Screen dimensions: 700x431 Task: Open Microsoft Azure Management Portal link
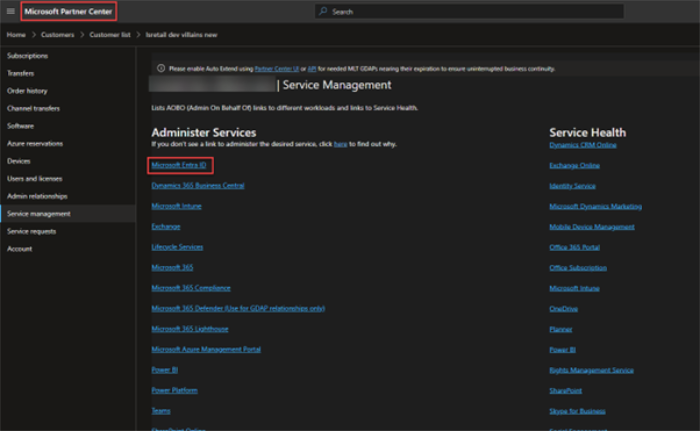[206, 349]
